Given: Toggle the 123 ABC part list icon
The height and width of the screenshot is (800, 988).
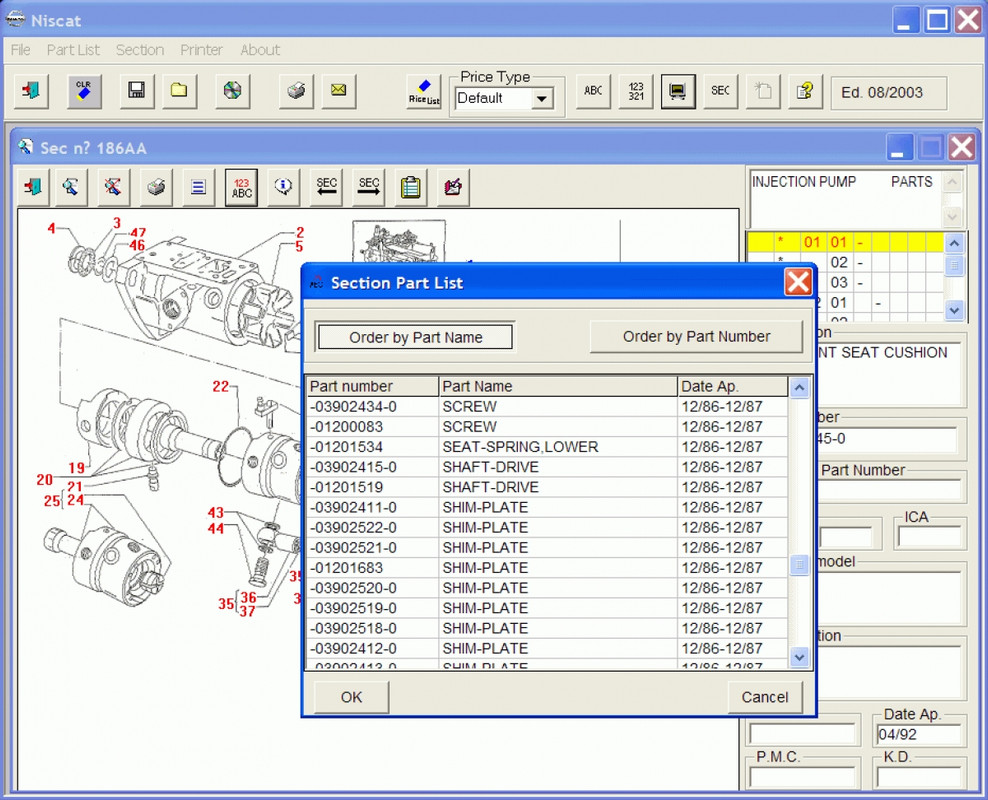Looking at the screenshot, I should pos(241,187).
